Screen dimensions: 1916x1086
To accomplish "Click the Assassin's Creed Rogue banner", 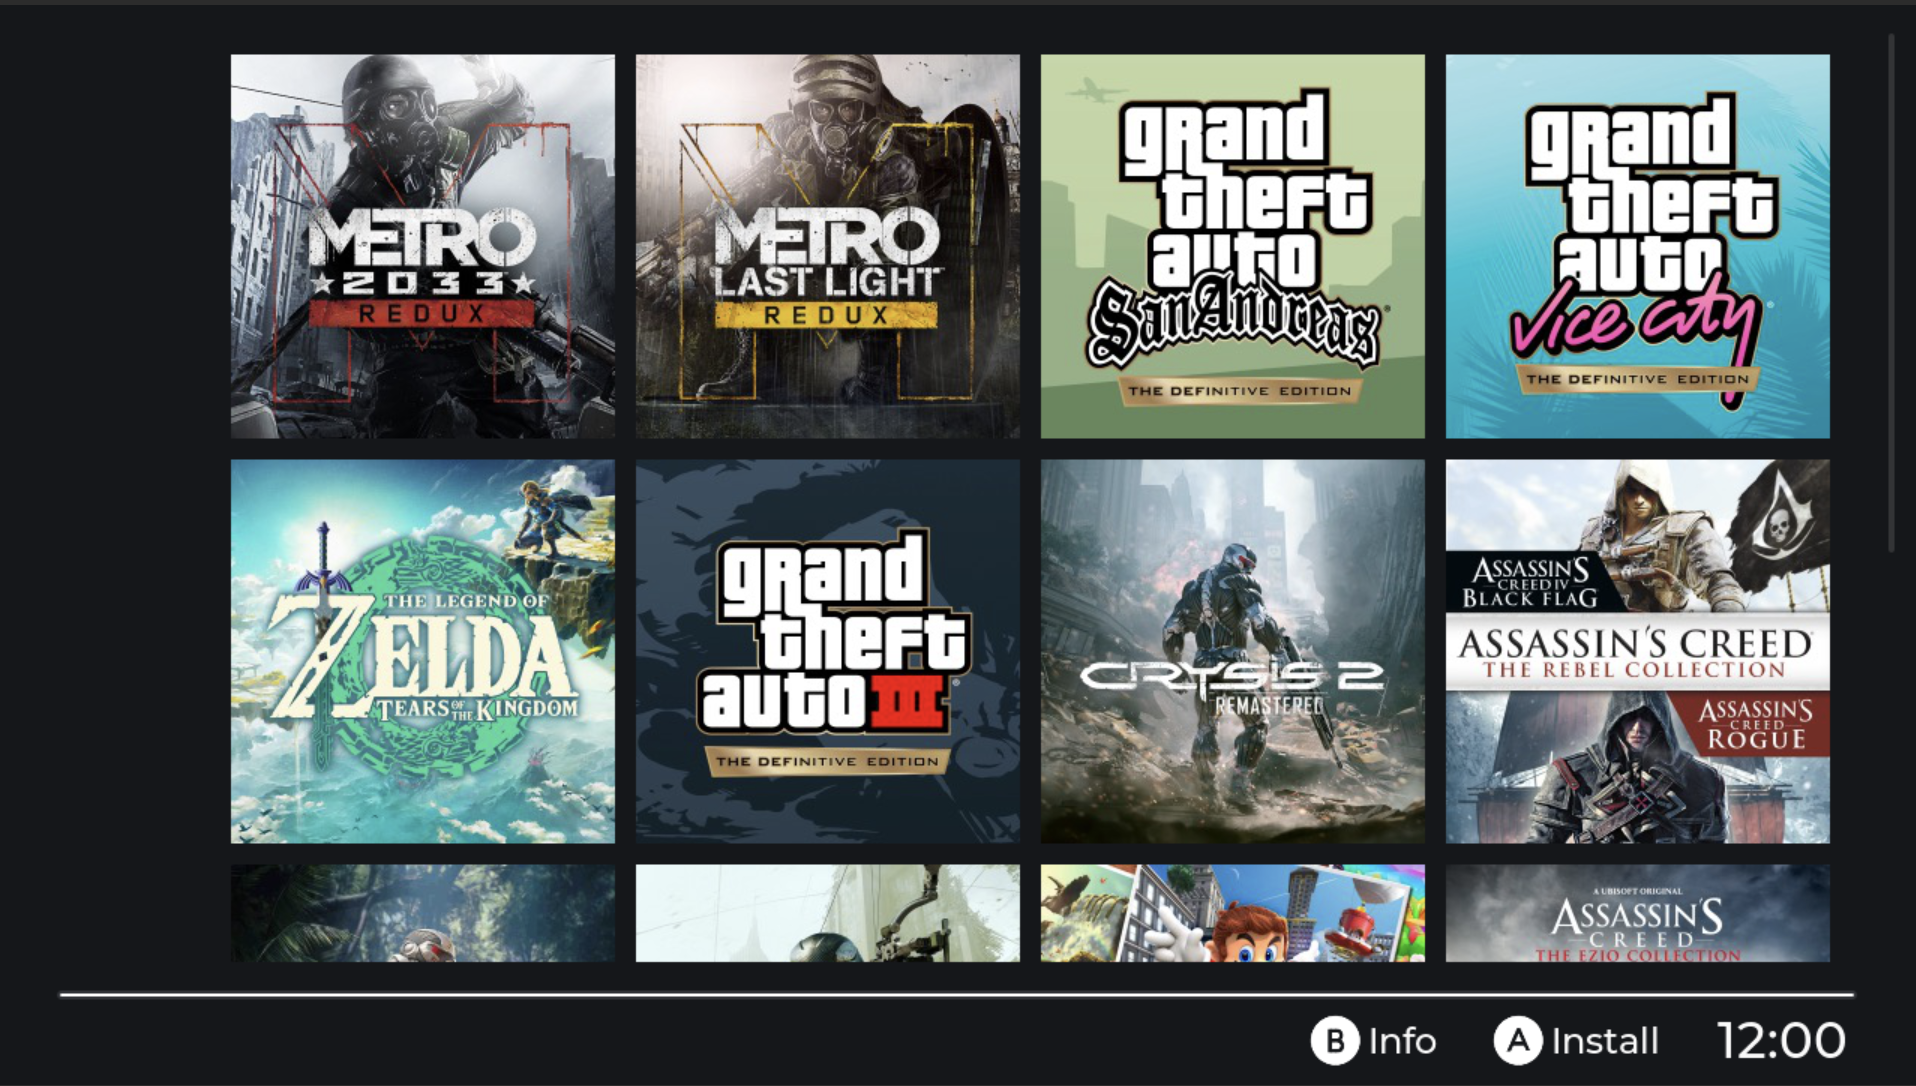I will 1756,726.
